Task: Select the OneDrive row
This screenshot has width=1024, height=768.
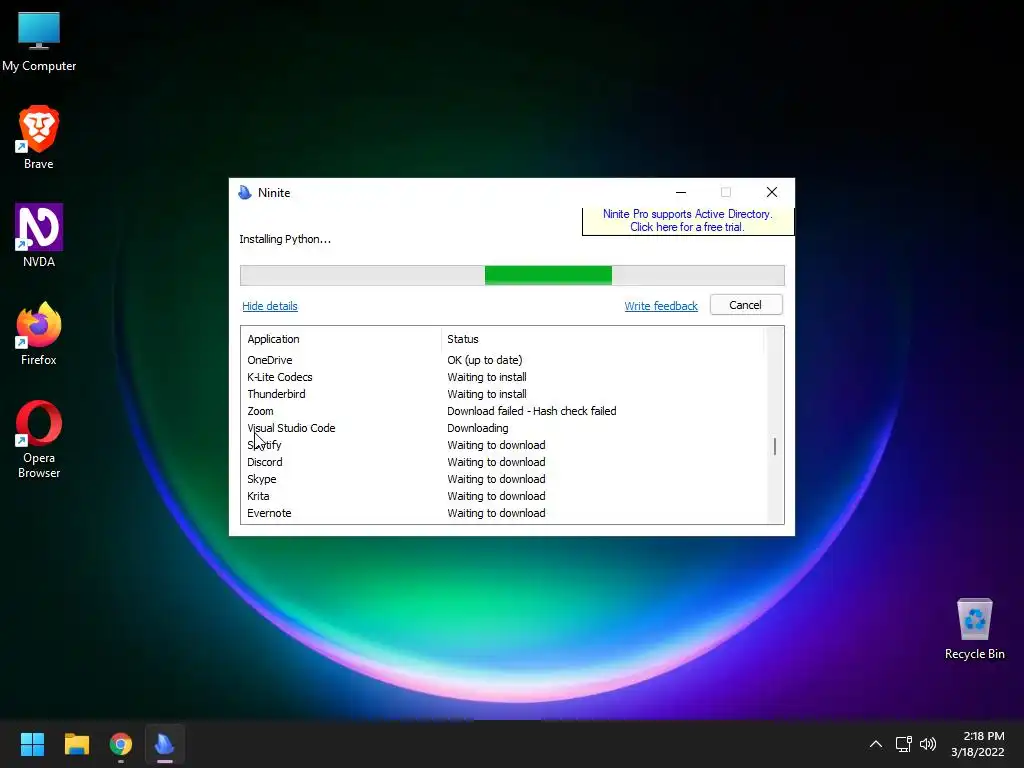Action: (x=503, y=360)
